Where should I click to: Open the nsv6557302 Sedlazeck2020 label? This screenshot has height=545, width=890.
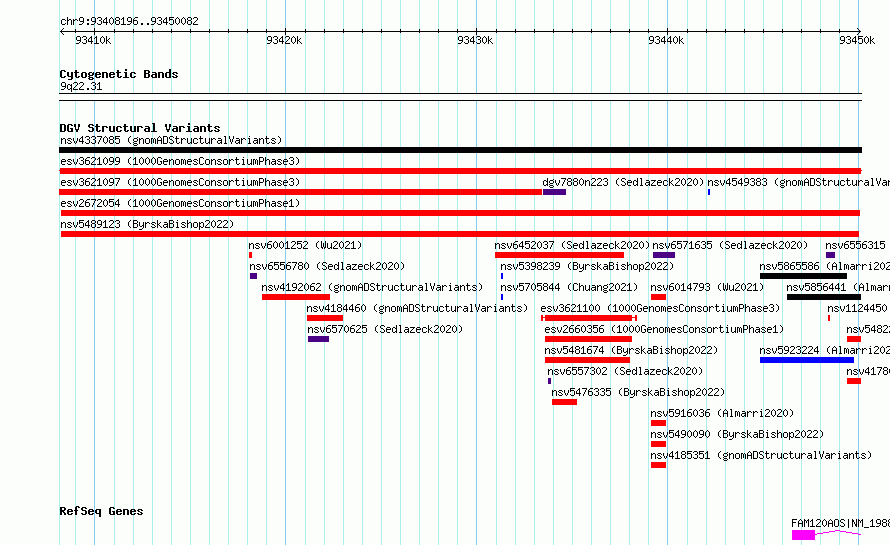(x=625, y=371)
